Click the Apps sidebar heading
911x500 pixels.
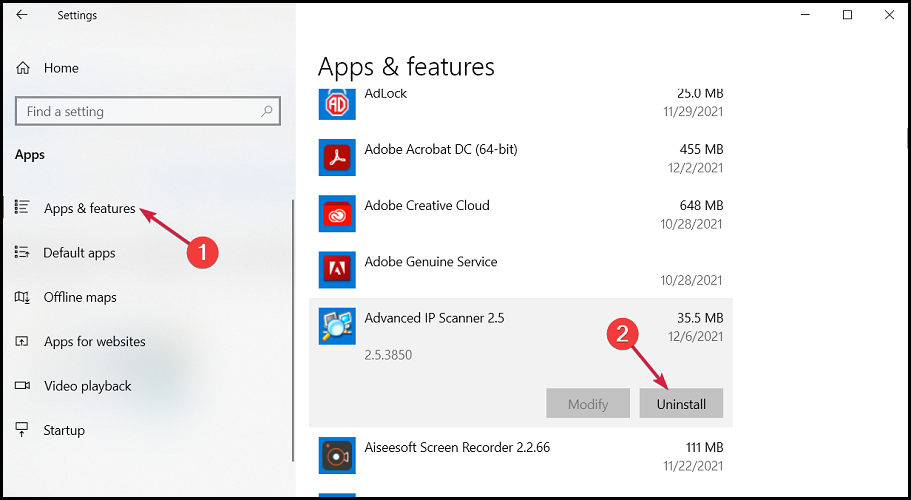coord(30,154)
